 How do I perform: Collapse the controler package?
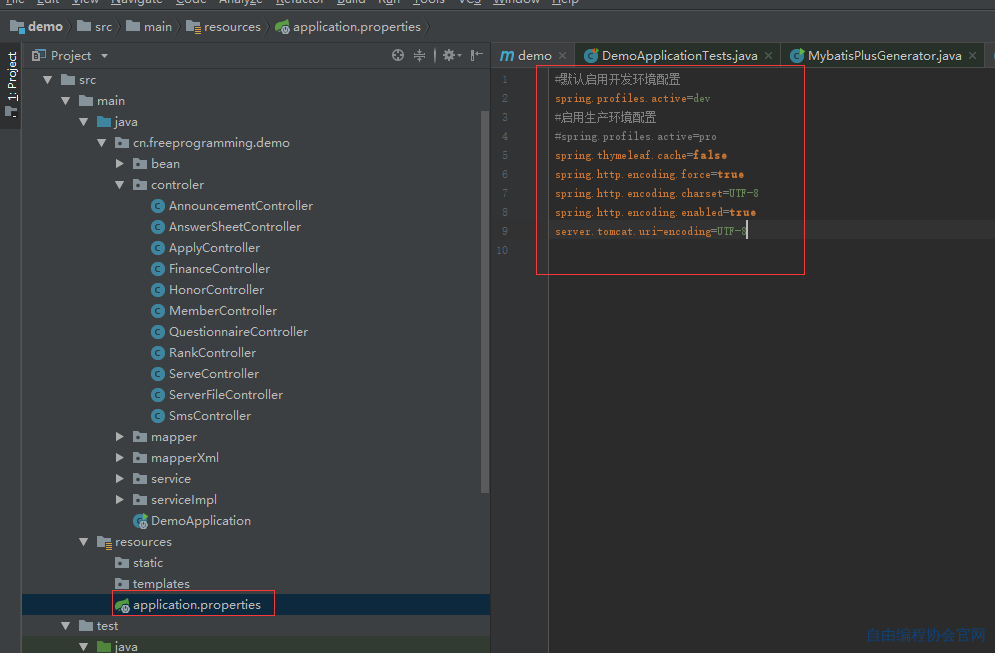coord(119,185)
